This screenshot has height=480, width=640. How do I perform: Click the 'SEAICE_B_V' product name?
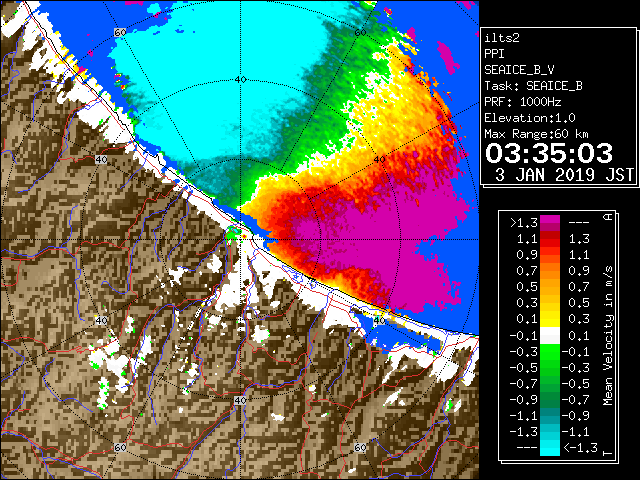click(519, 70)
